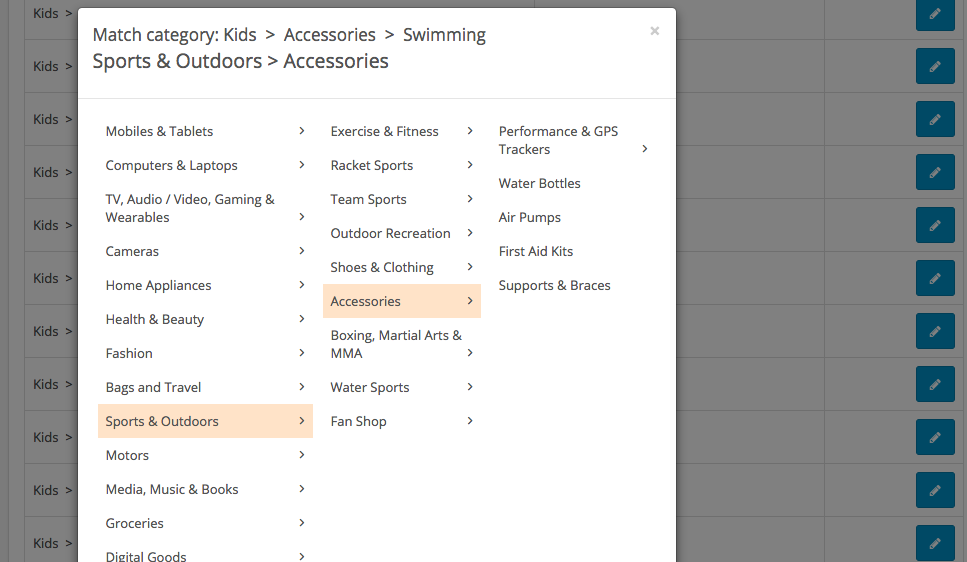The height and width of the screenshot is (562, 967).
Task: Close the Match category dialog
Action: pos(654,31)
